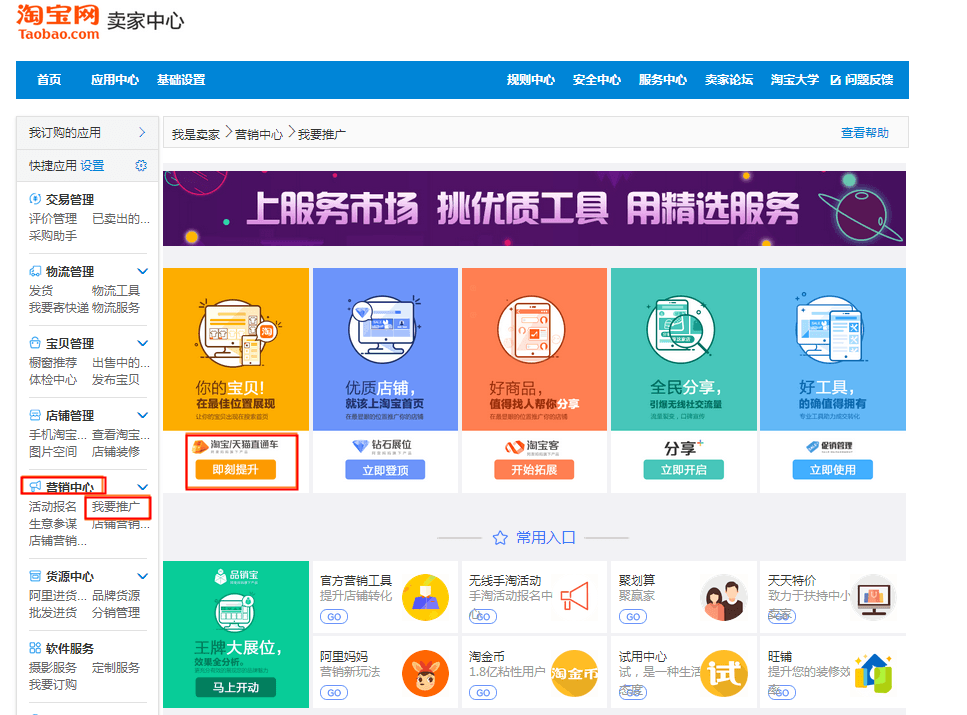The width and height of the screenshot is (967, 715).
Task: Click the 立即开启 button
Action: click(683, 470)
